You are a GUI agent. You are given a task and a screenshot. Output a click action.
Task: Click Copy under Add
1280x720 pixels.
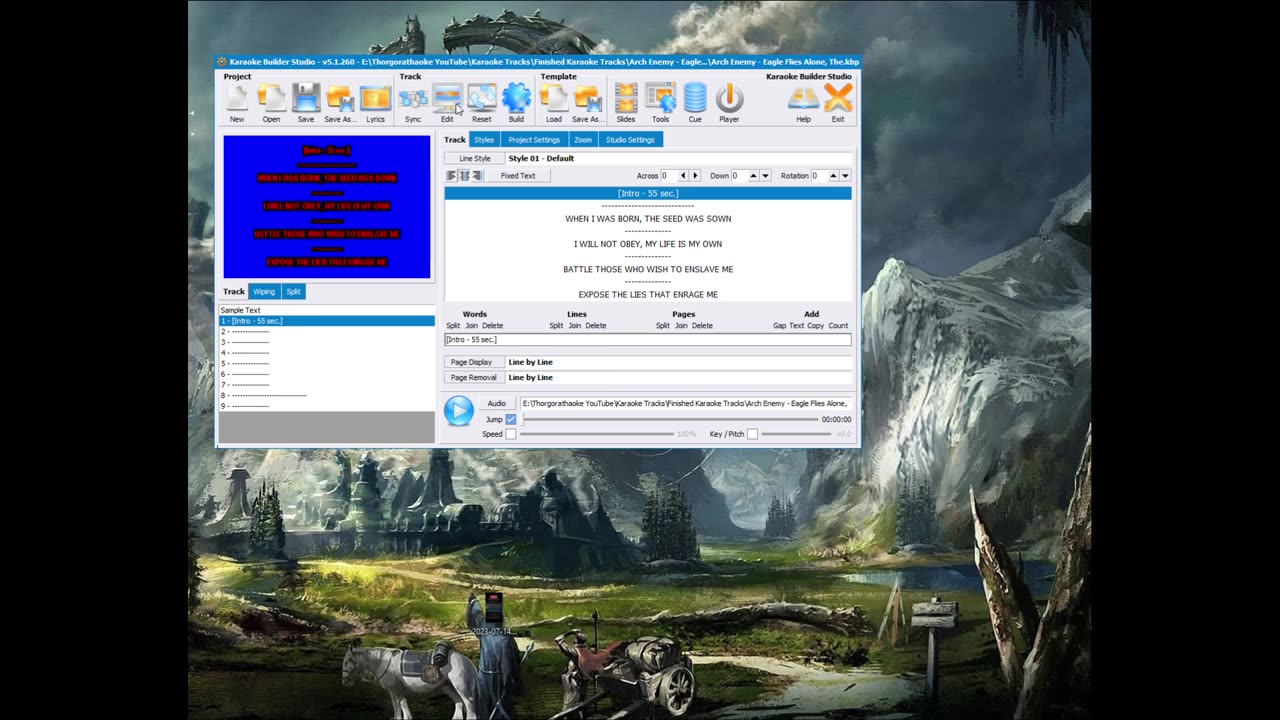pyautogui.click(x=815, y=326)
